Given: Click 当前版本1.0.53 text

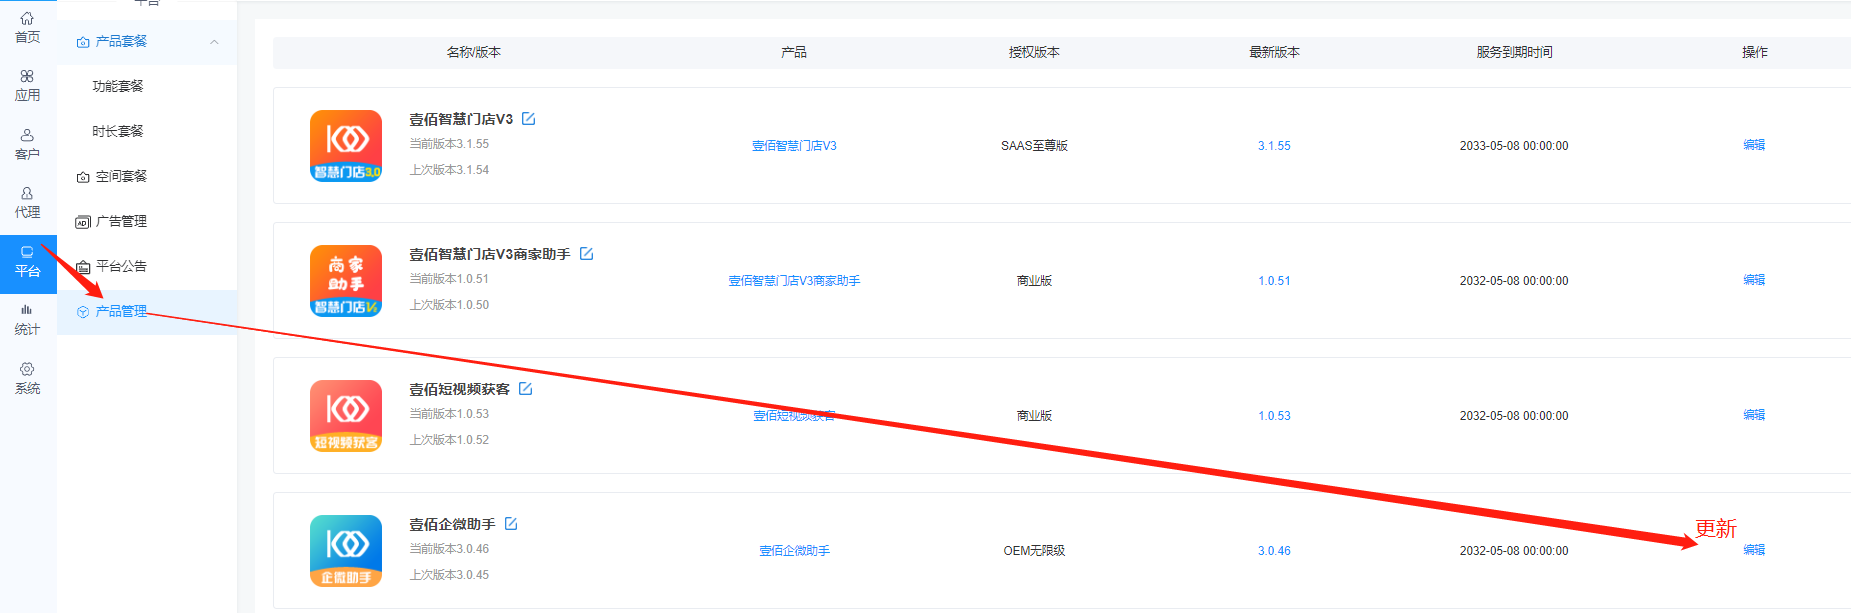Looking at the screenshot, I should (449, 414).
